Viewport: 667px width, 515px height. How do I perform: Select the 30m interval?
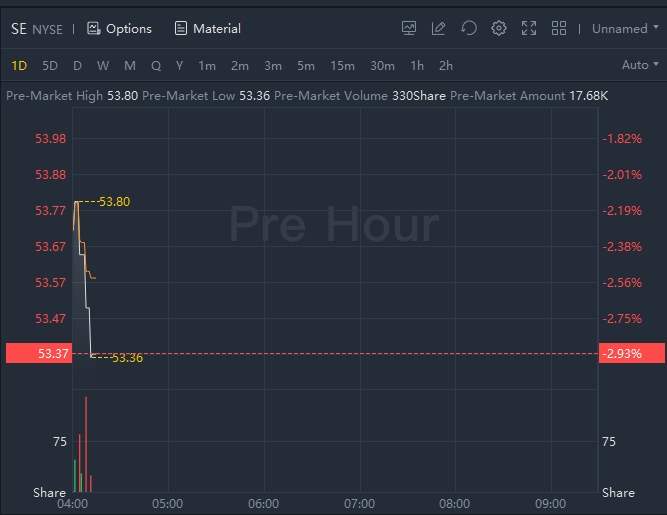[x=382, y=66]
